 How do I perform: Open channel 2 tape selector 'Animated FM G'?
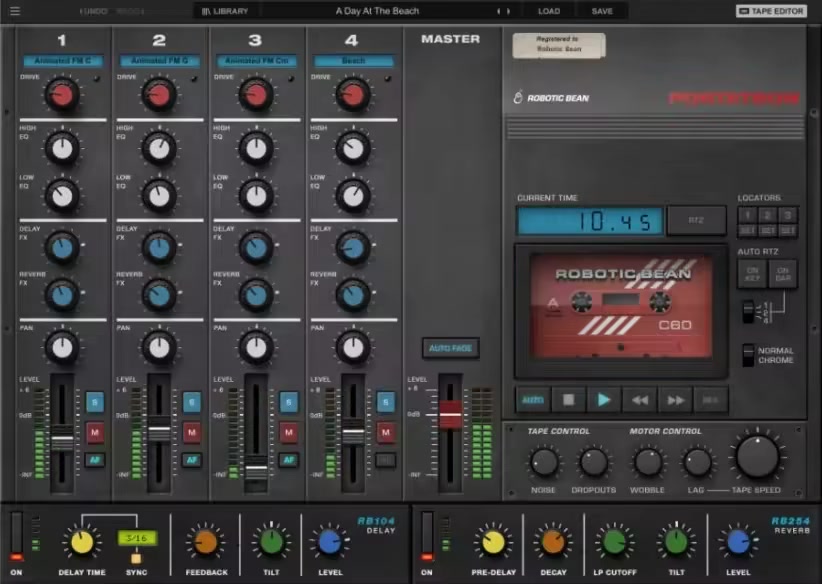(159, 61)
